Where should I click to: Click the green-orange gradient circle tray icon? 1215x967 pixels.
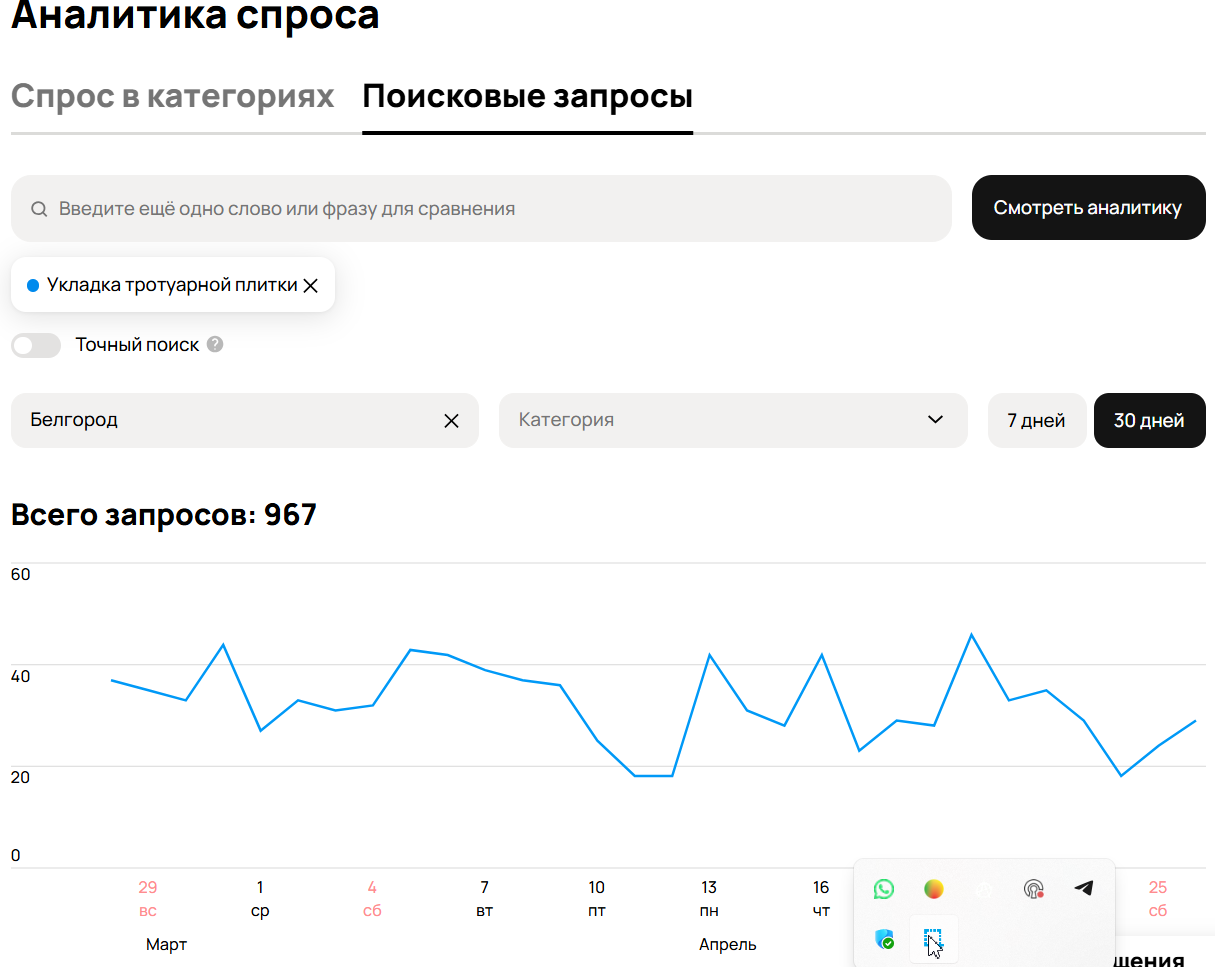933,889
